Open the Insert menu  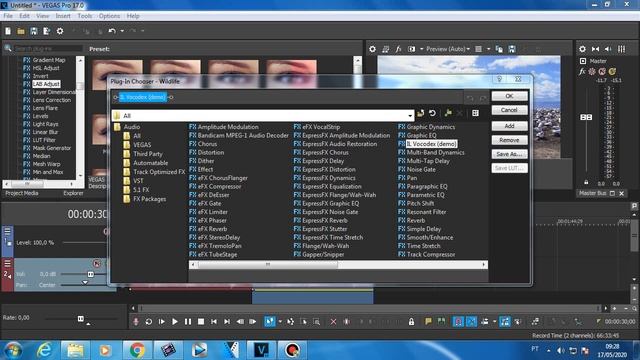click(63, 16)
